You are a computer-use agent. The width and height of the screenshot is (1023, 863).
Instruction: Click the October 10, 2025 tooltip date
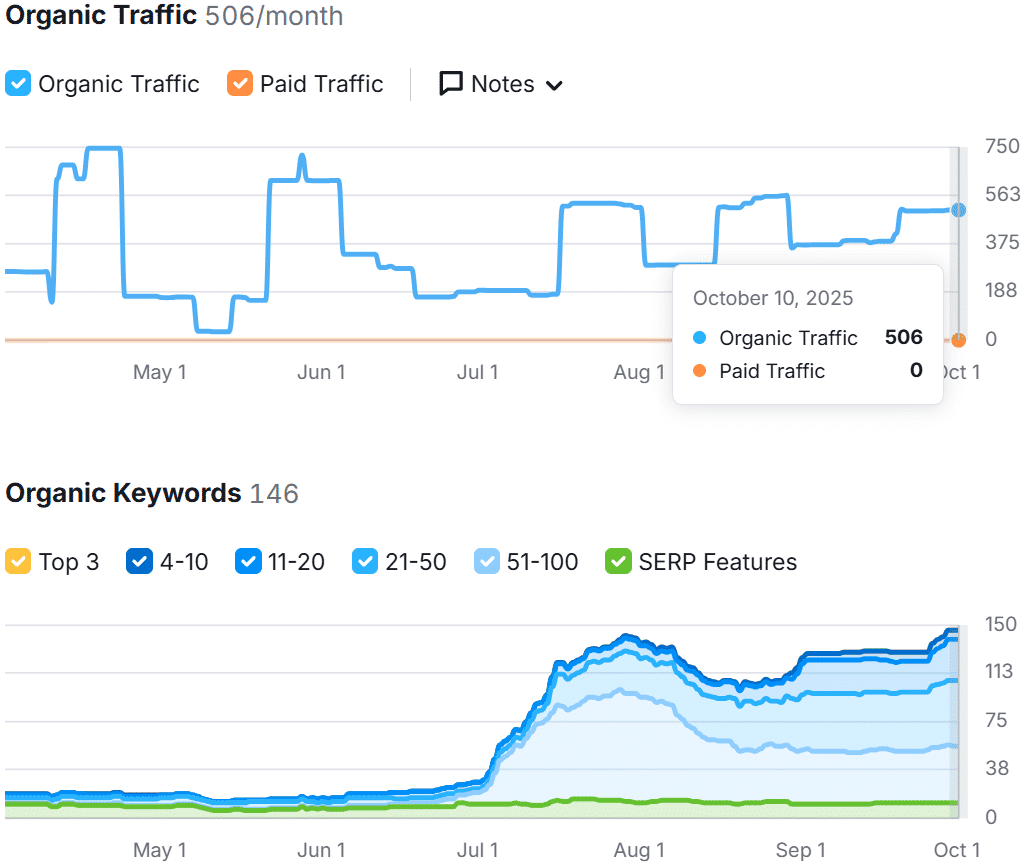point(773,298)
